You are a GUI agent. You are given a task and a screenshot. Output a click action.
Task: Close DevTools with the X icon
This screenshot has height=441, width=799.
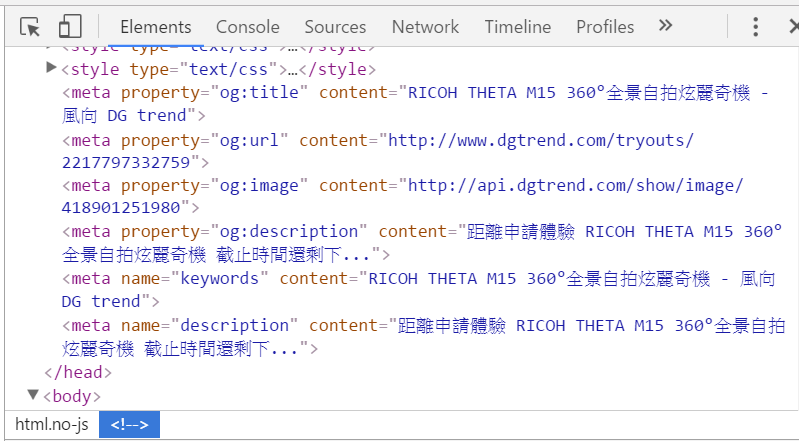click(793, 27)
